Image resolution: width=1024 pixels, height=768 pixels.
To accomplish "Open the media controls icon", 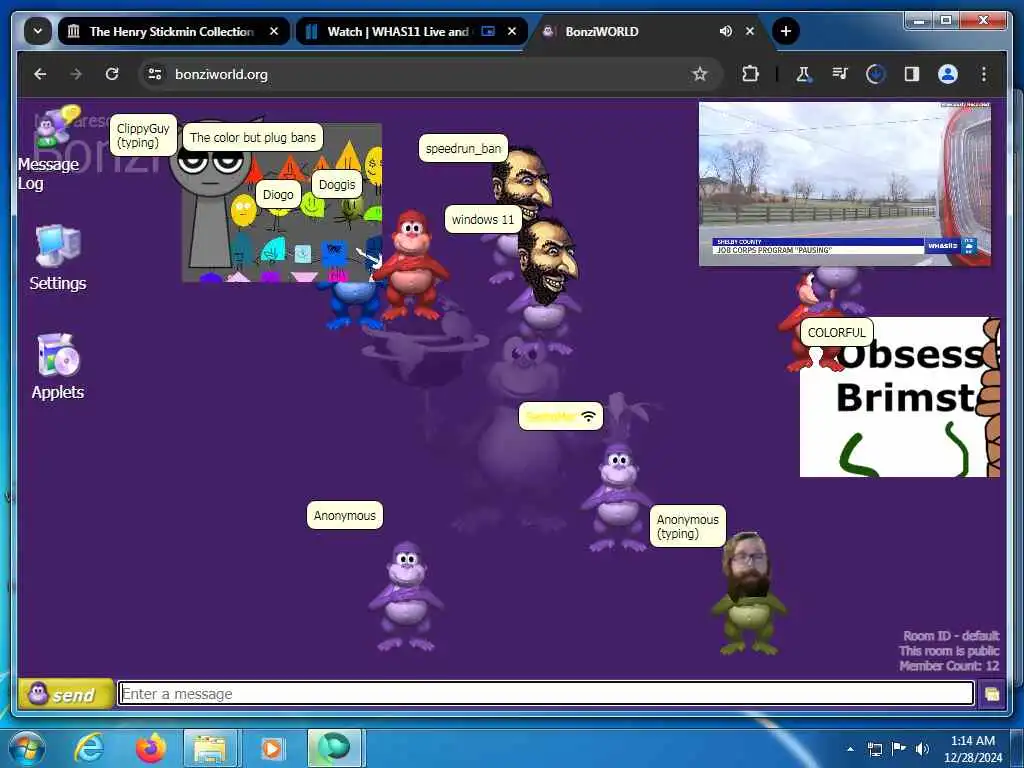I will pos(840,74).
